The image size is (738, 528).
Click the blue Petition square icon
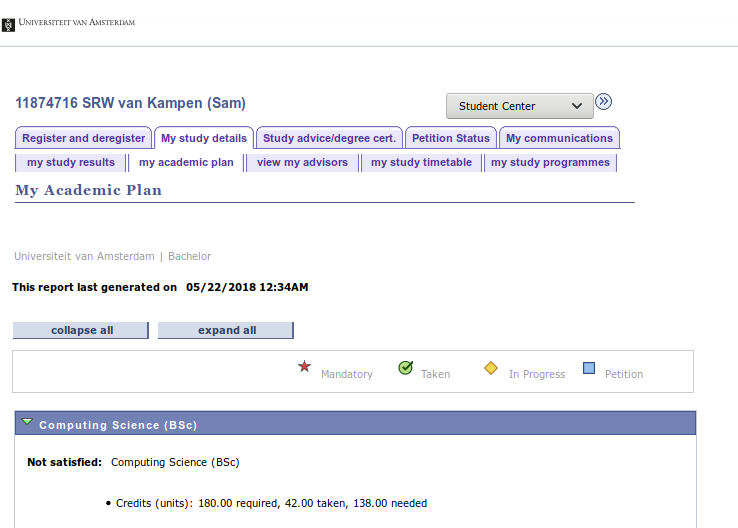point(589,368)
